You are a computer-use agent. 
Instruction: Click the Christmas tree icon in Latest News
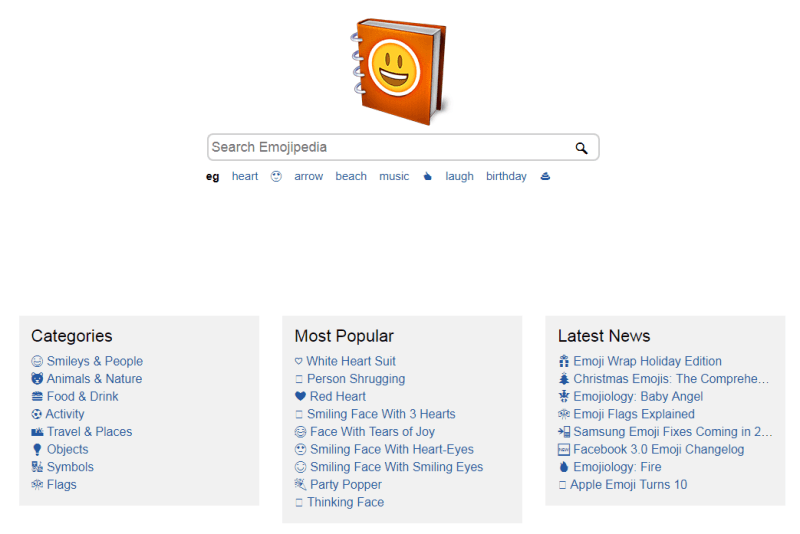coord(564,379)
